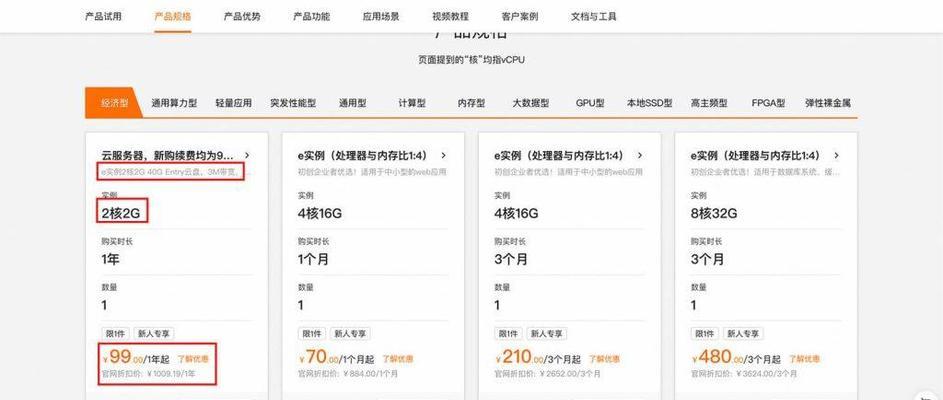943x400 pixels.
Task: Click 了解优惠 next to ¥480 price
Action: tap(804, 359)
